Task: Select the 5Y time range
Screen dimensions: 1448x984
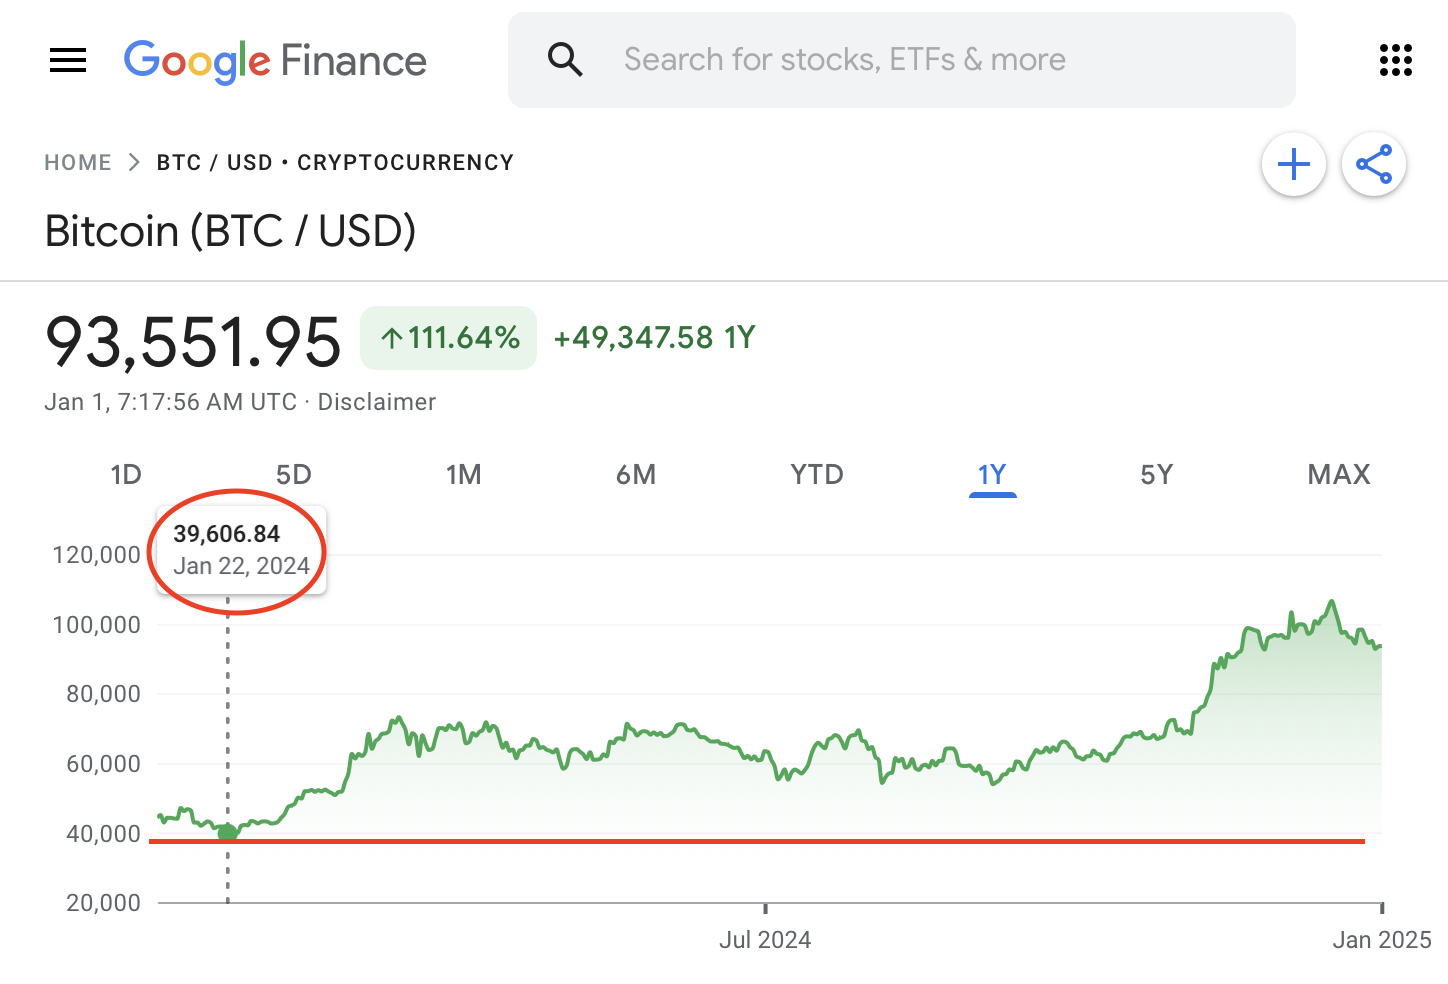Action: click(x=1157, y=474)
